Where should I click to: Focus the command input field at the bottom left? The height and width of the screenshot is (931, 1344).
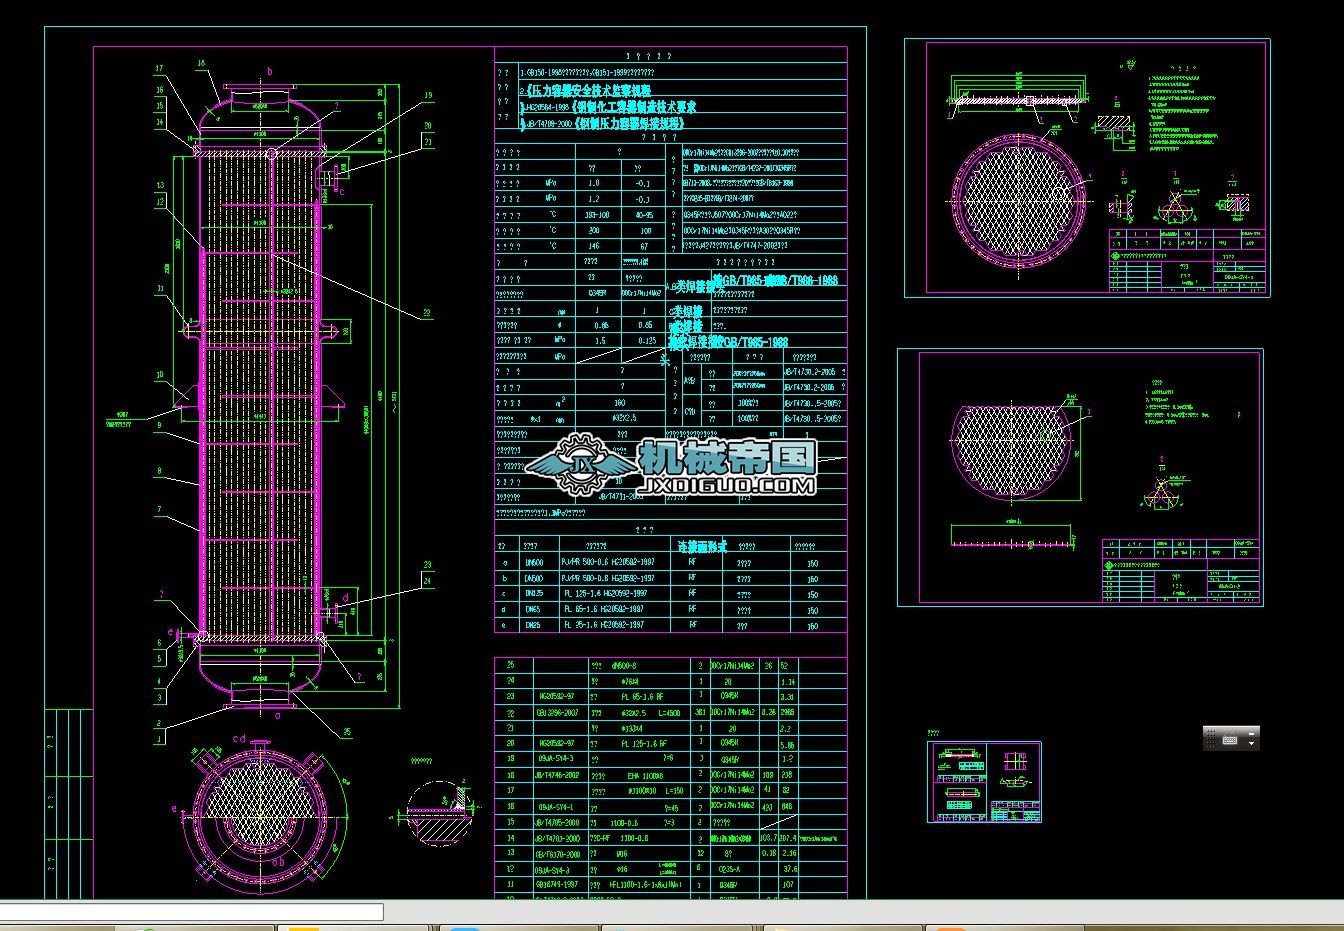tap(192, 912)
